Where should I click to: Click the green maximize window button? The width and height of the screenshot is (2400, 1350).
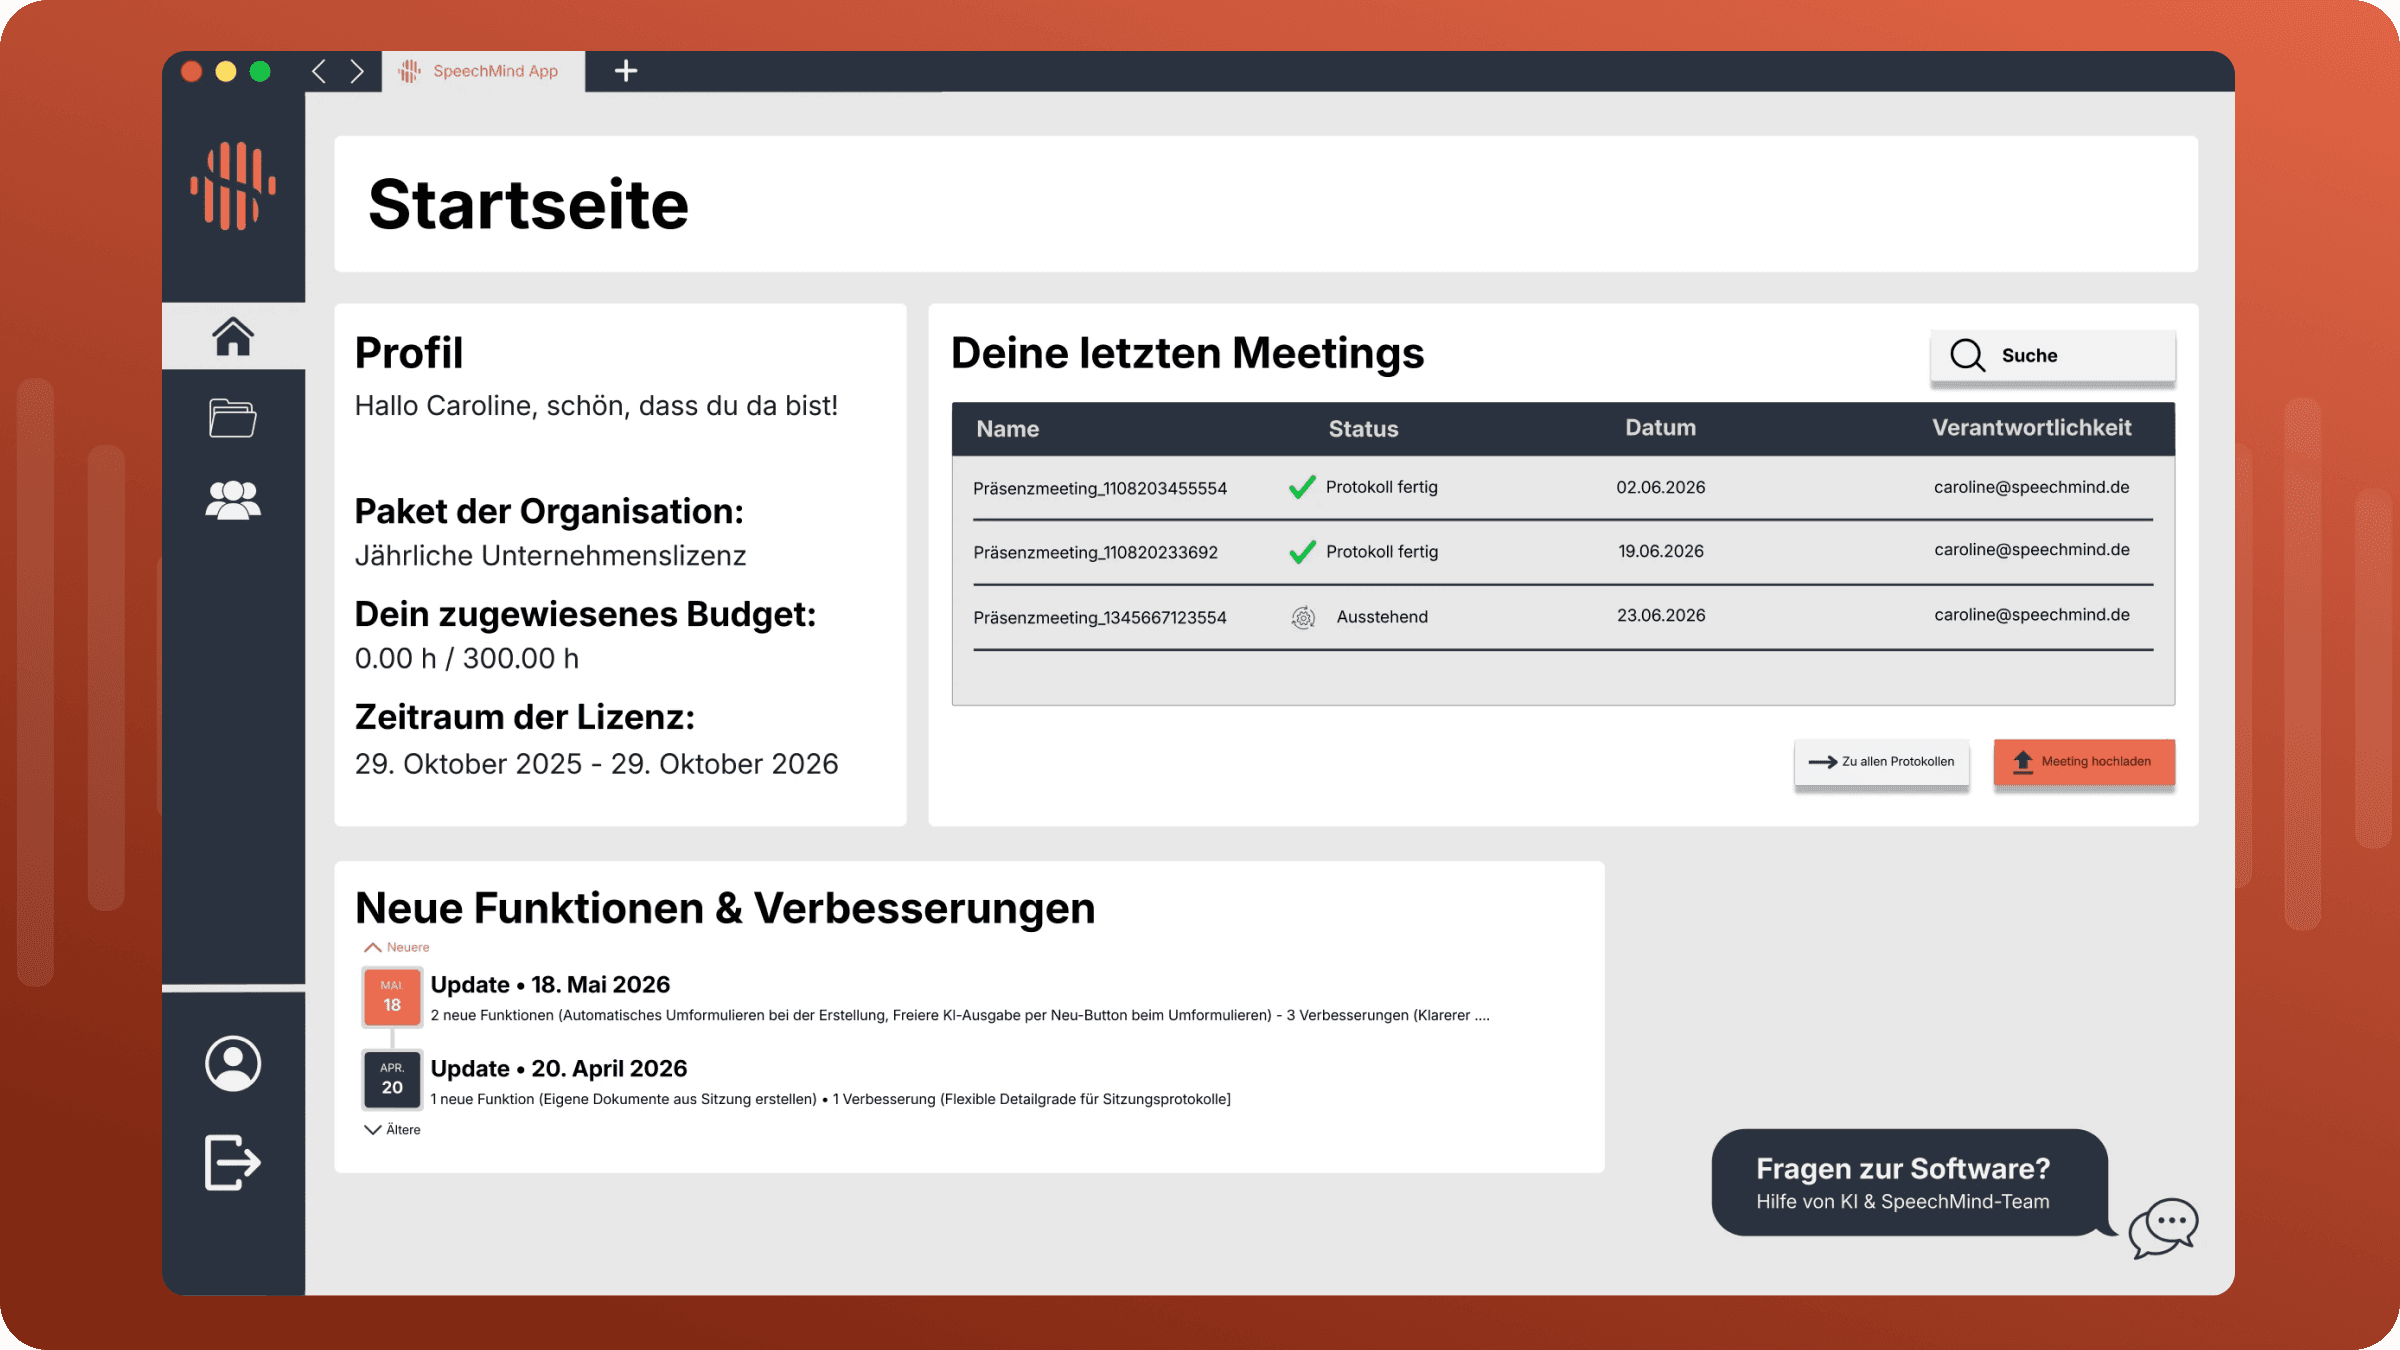click(x=260, y=71)
